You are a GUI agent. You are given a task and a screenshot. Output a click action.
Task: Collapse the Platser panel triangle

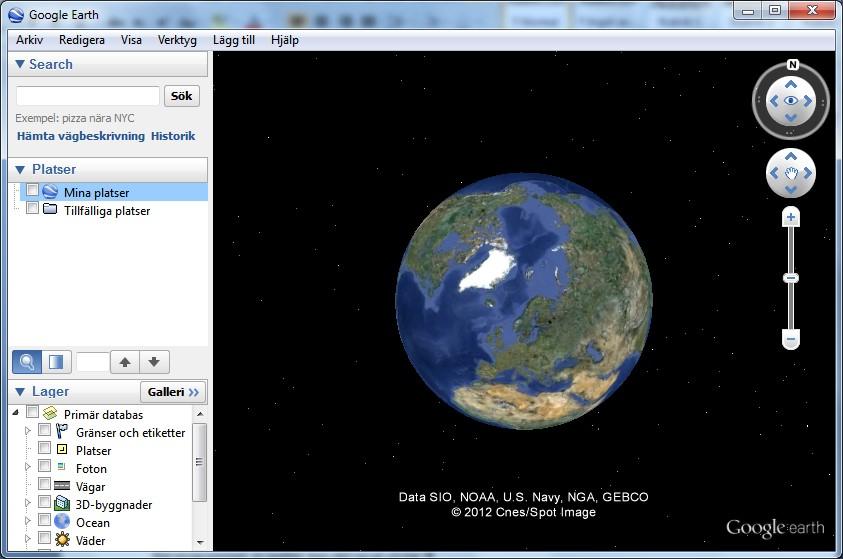(x=20, y=169)
